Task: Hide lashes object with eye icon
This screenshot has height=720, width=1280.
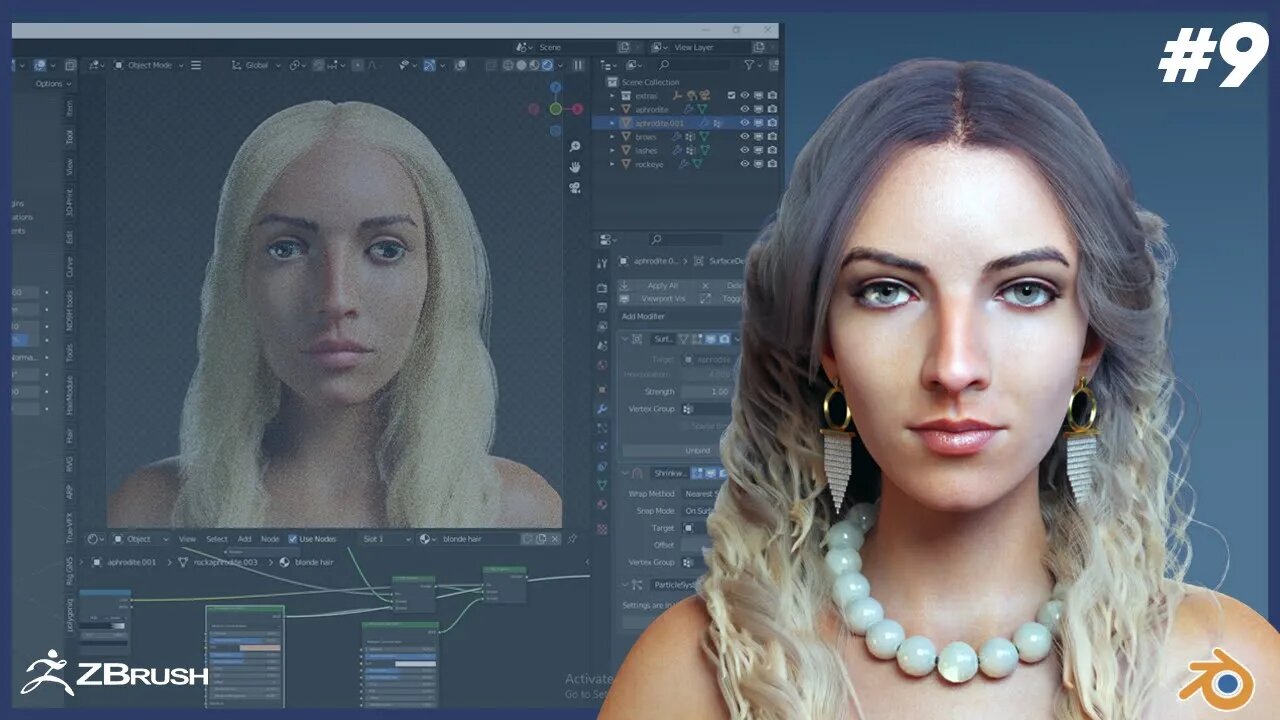Action: (744, 150)
